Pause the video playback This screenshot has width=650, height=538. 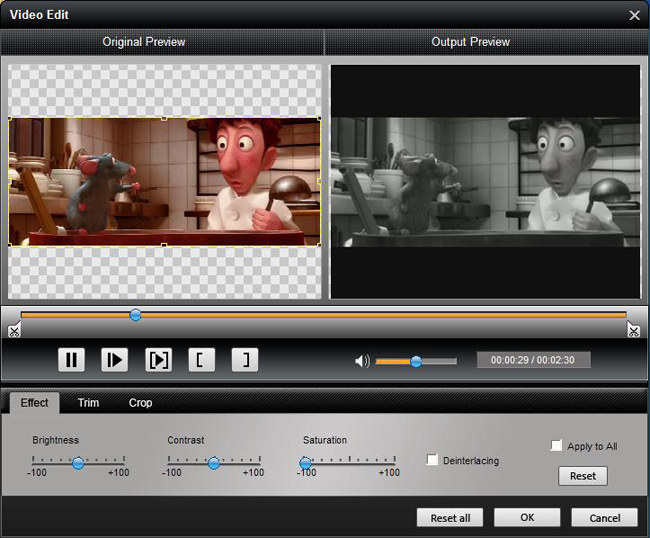tap(71, 360)
